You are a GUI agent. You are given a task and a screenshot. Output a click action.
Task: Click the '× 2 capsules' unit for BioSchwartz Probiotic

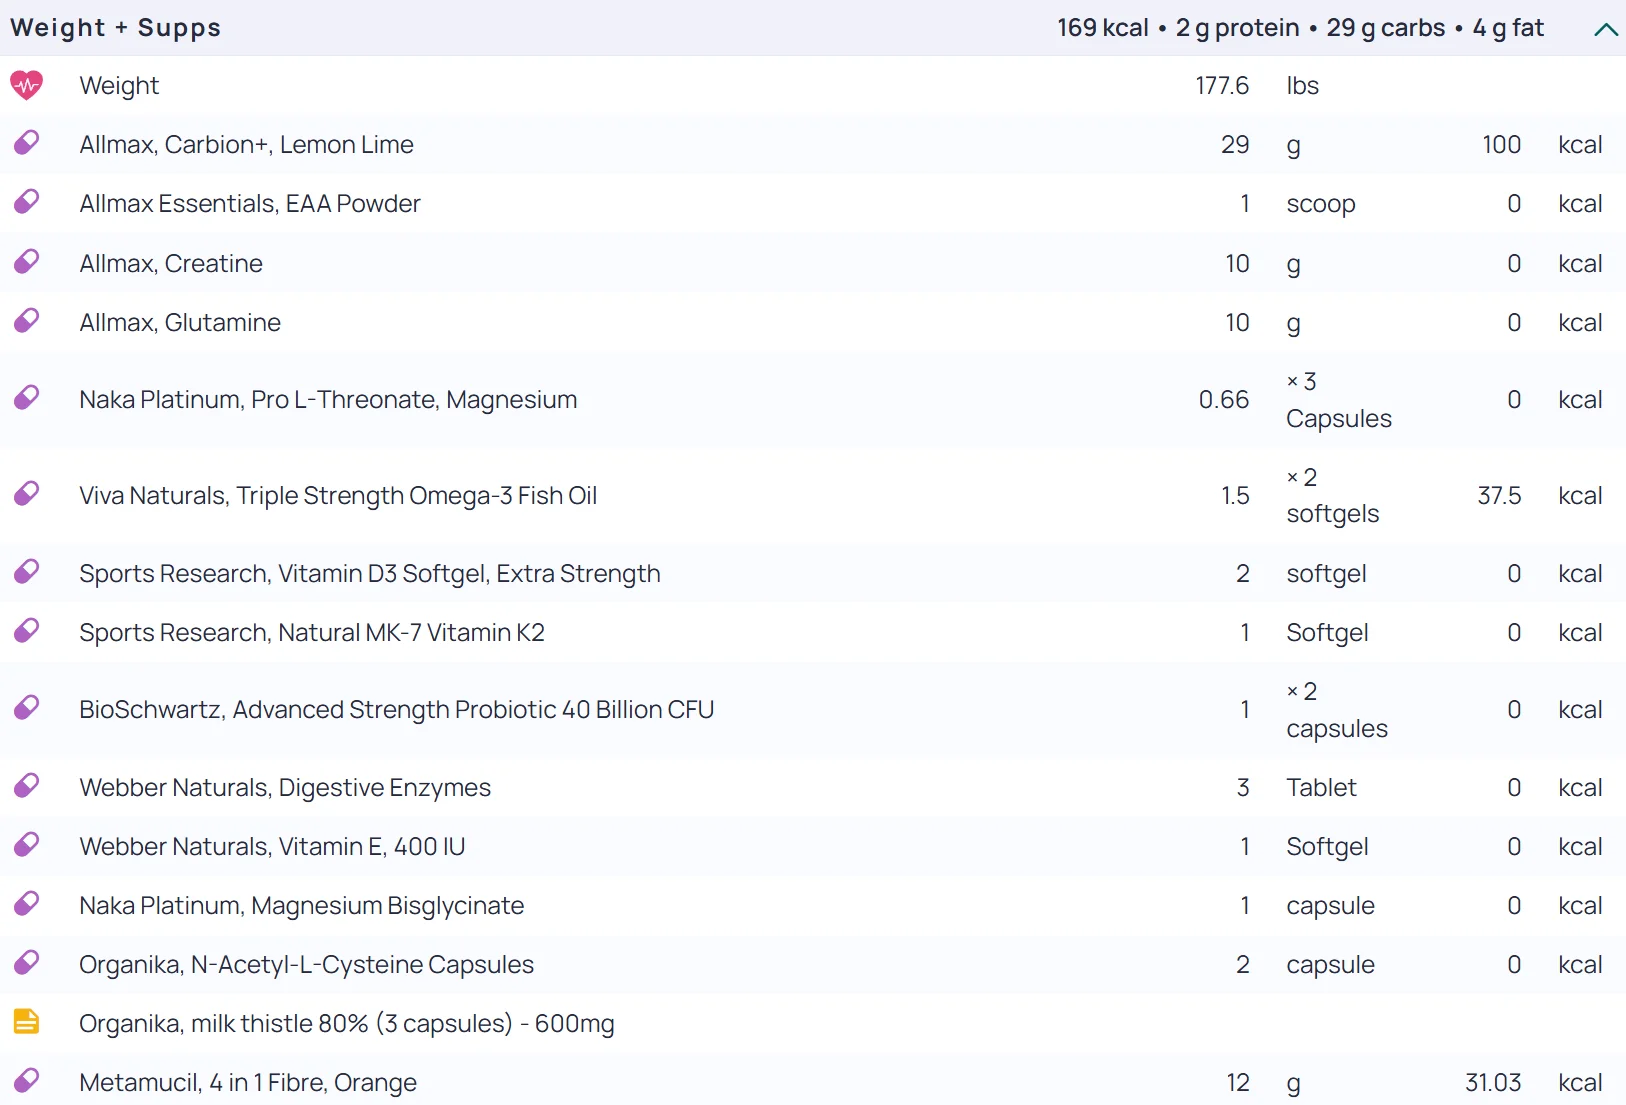[1337, 710]
